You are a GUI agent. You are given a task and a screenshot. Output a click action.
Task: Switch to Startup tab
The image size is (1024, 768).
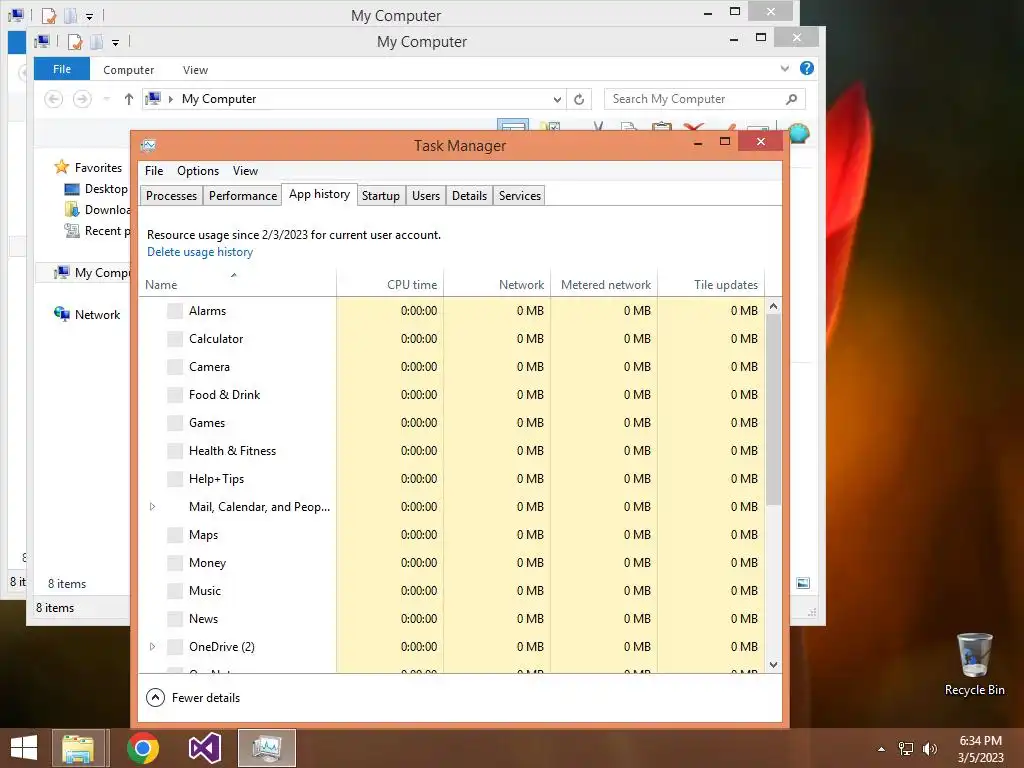tap(381, 196)
